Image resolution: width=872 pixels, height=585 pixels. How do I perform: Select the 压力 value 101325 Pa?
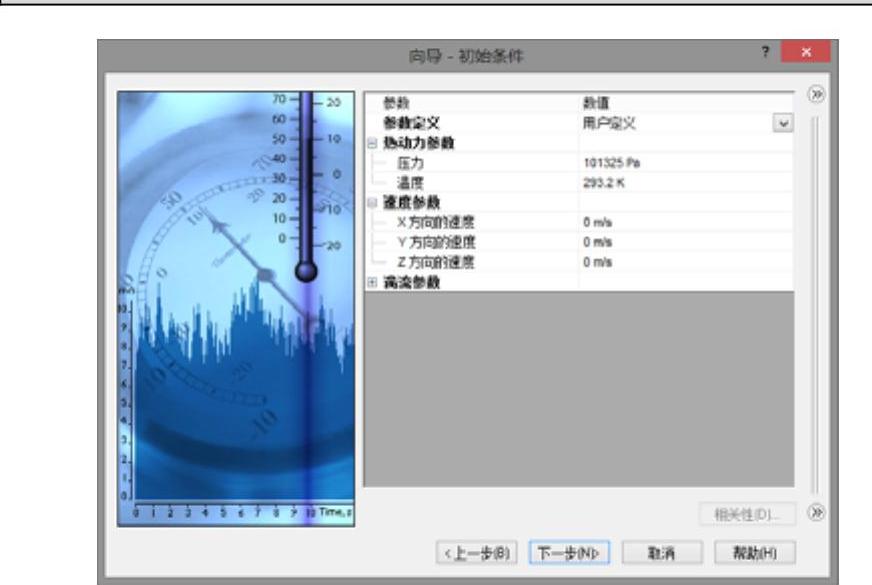coord(612,163)
